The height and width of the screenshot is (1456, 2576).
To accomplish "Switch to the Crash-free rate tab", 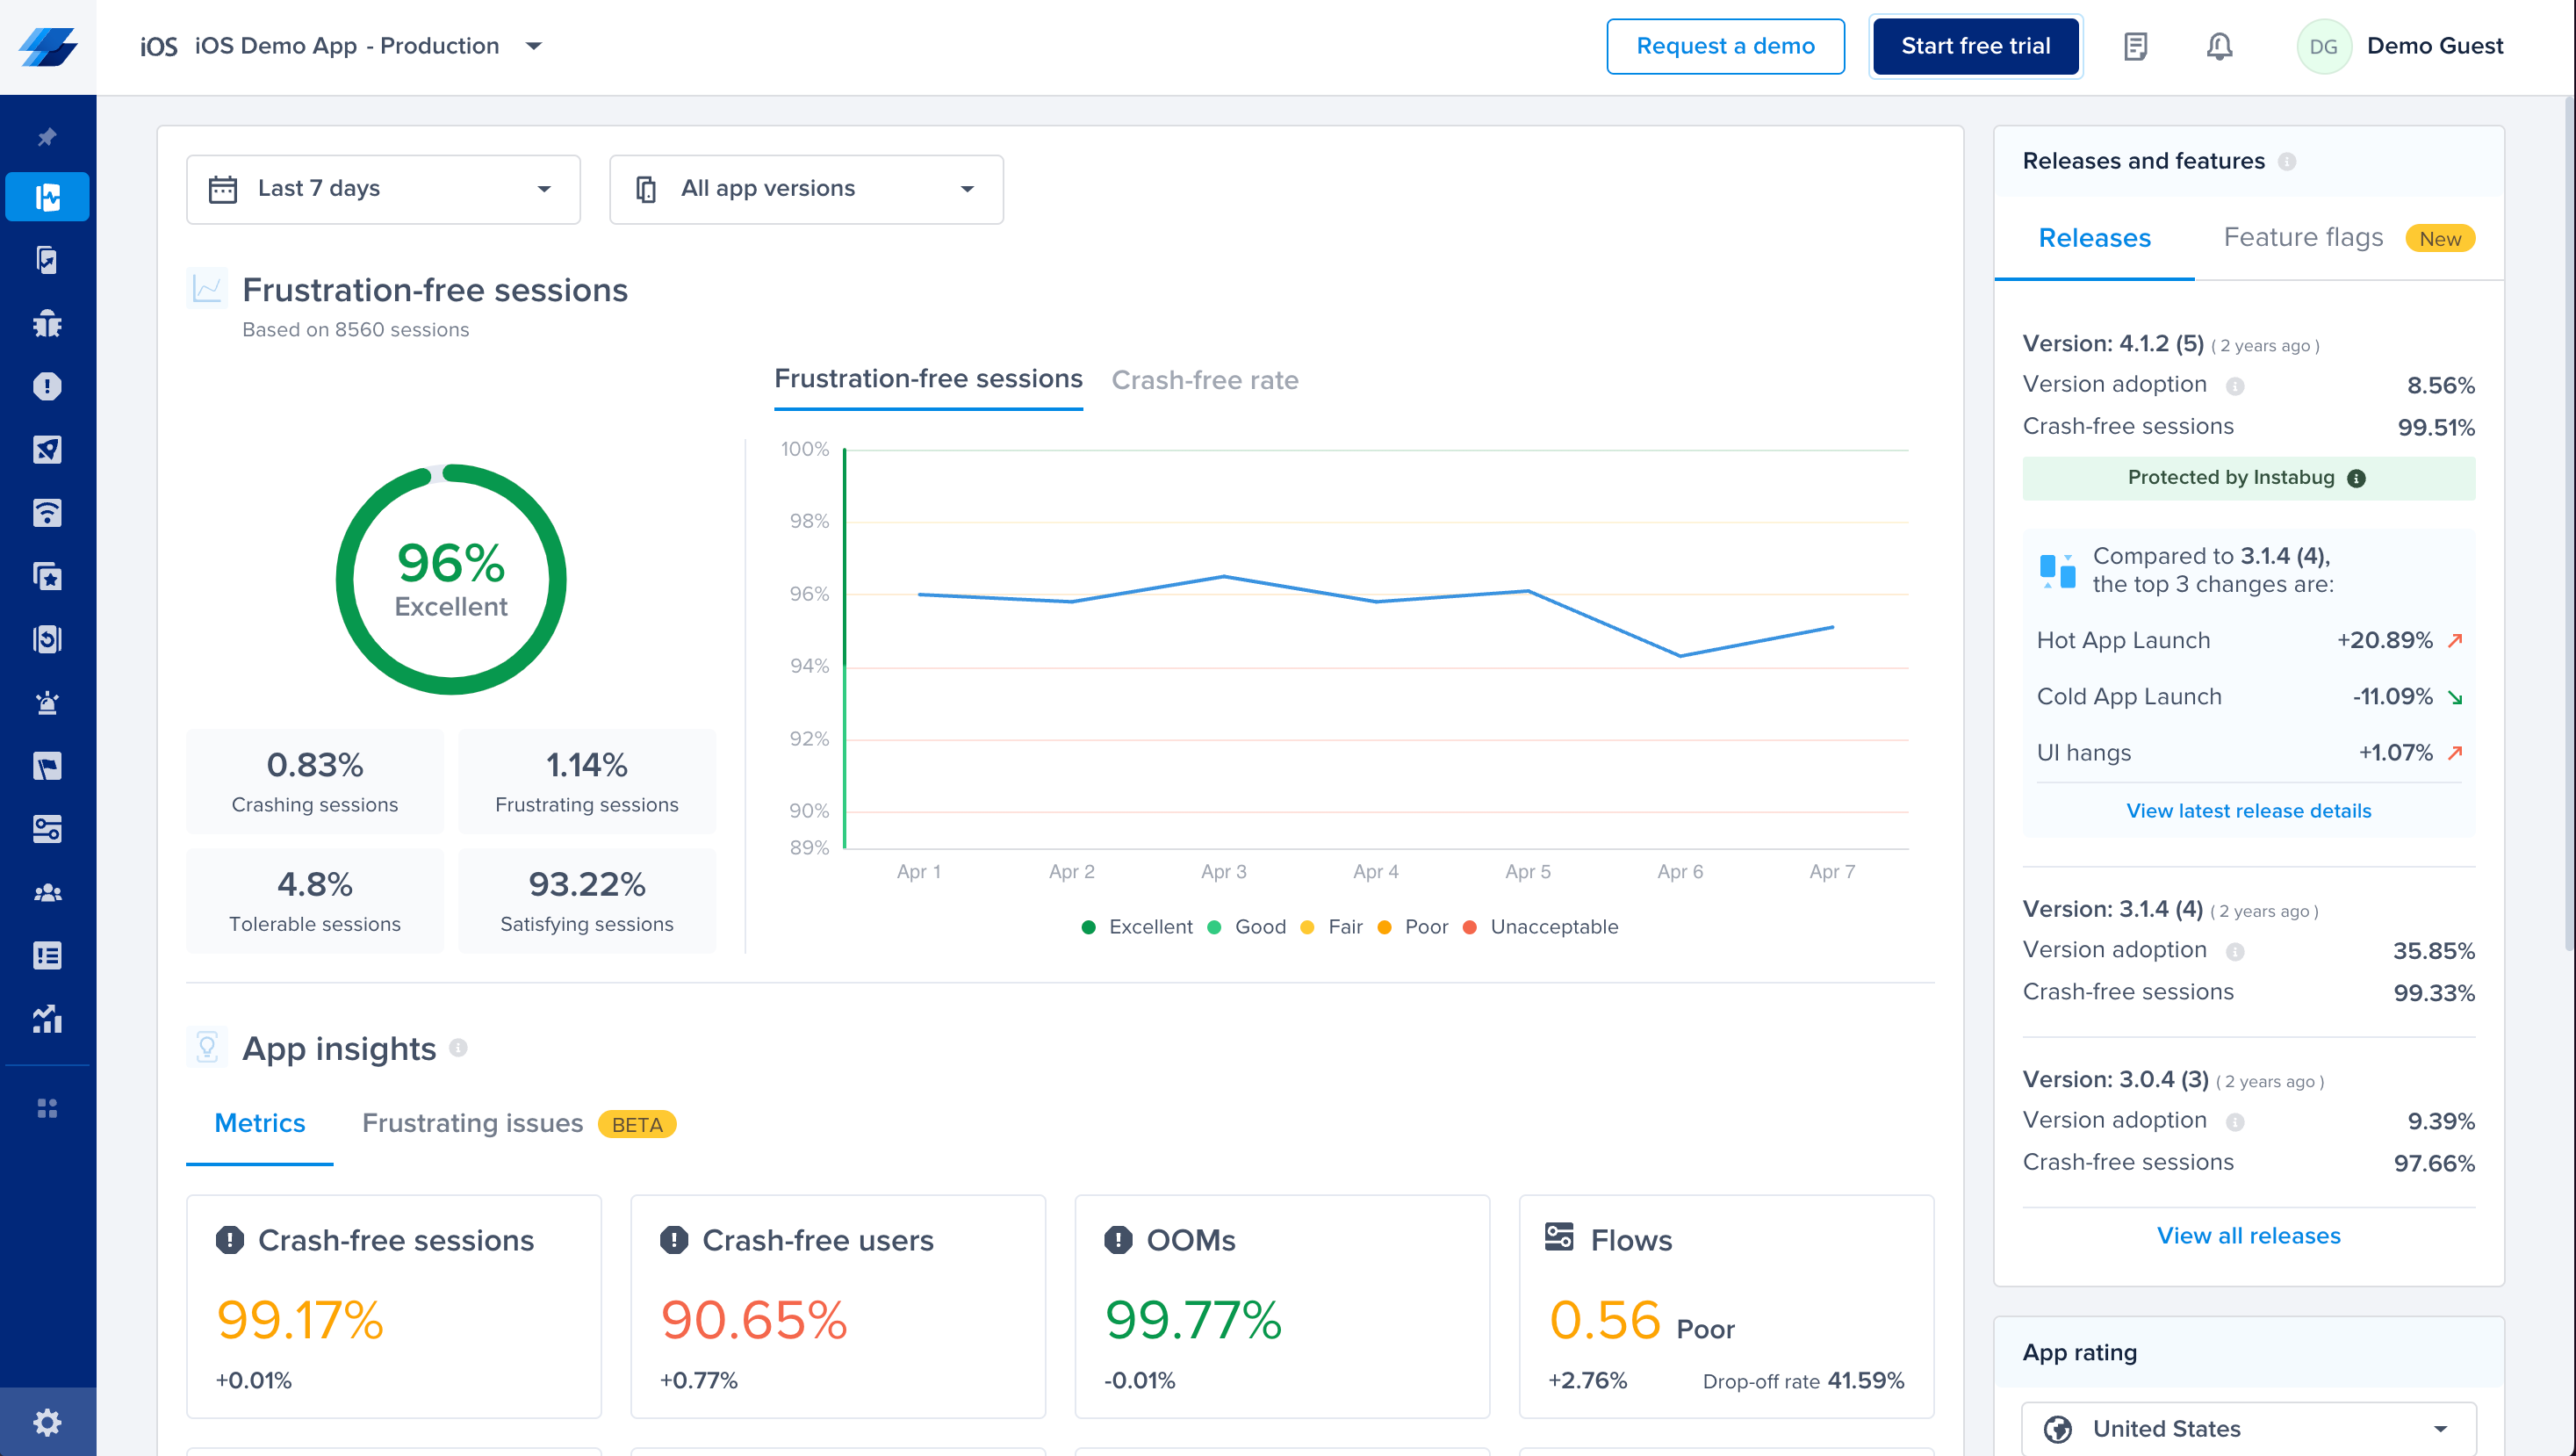I will tap(1204, 380).
